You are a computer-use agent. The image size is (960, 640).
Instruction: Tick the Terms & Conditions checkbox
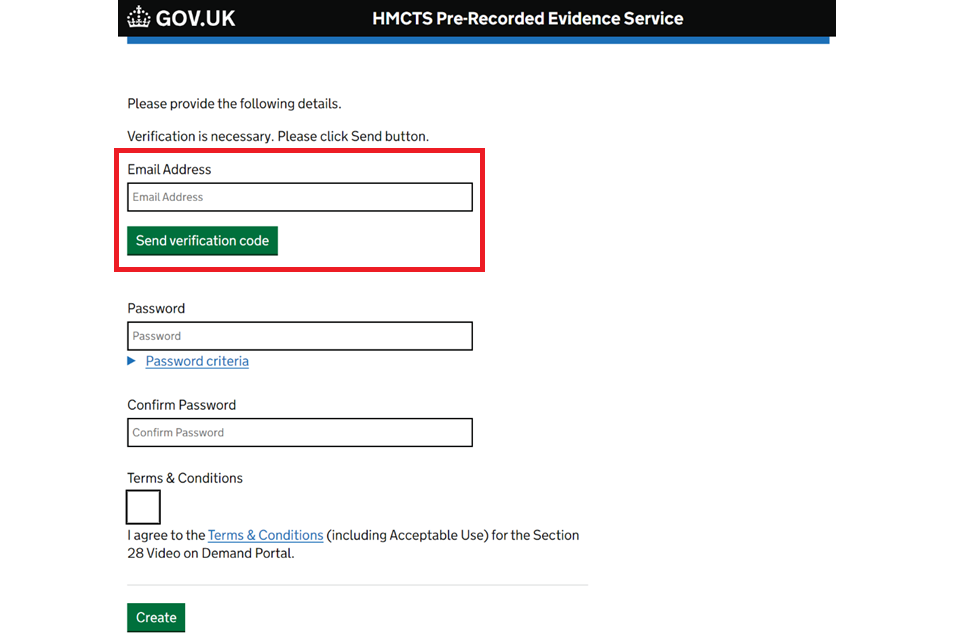click(x=144, y=507)
